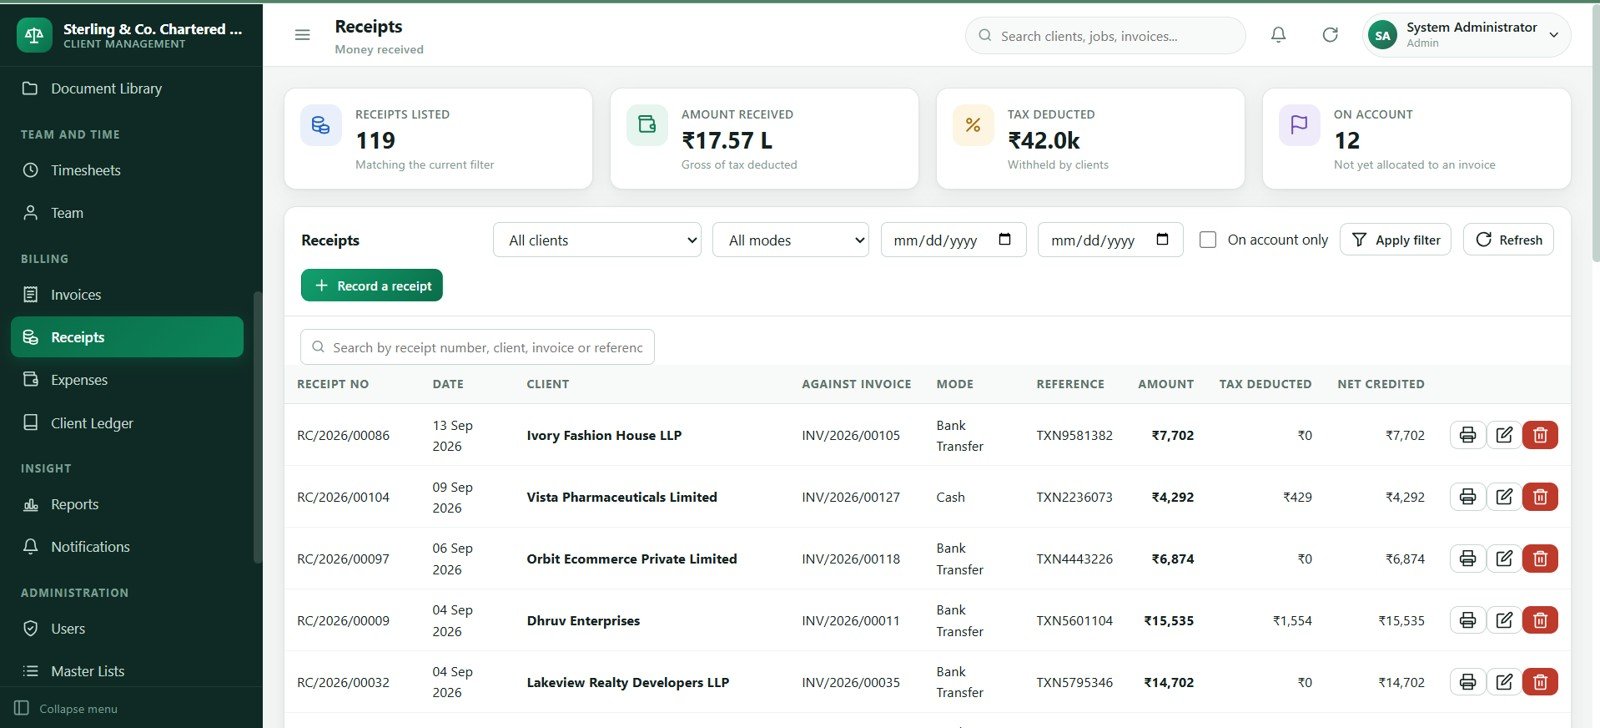Viewport: 1600px width, 728px height.
Task: Delete receipt RC/2026/00086
Action: [x=1540, y=435]
